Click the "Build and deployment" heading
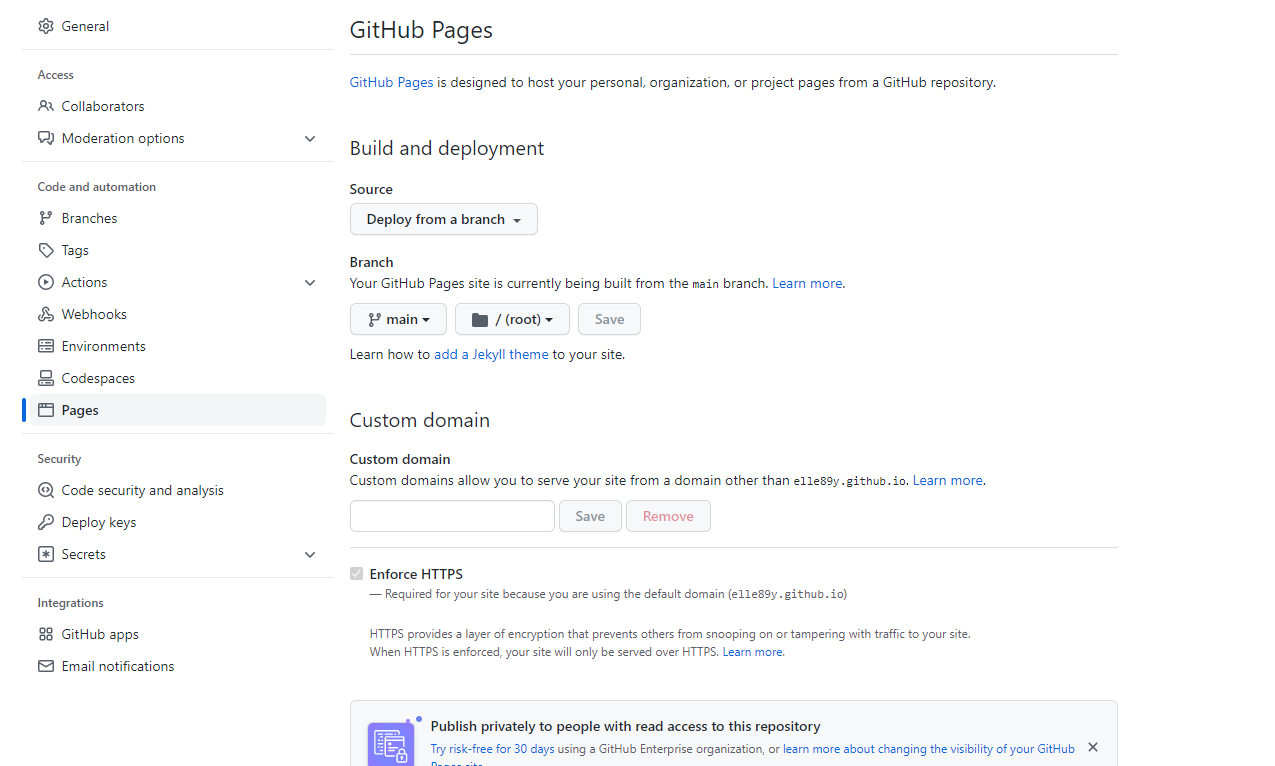The height and width of the screenshot is (766, 1275). pyautogui.click(x=447, y=148)
